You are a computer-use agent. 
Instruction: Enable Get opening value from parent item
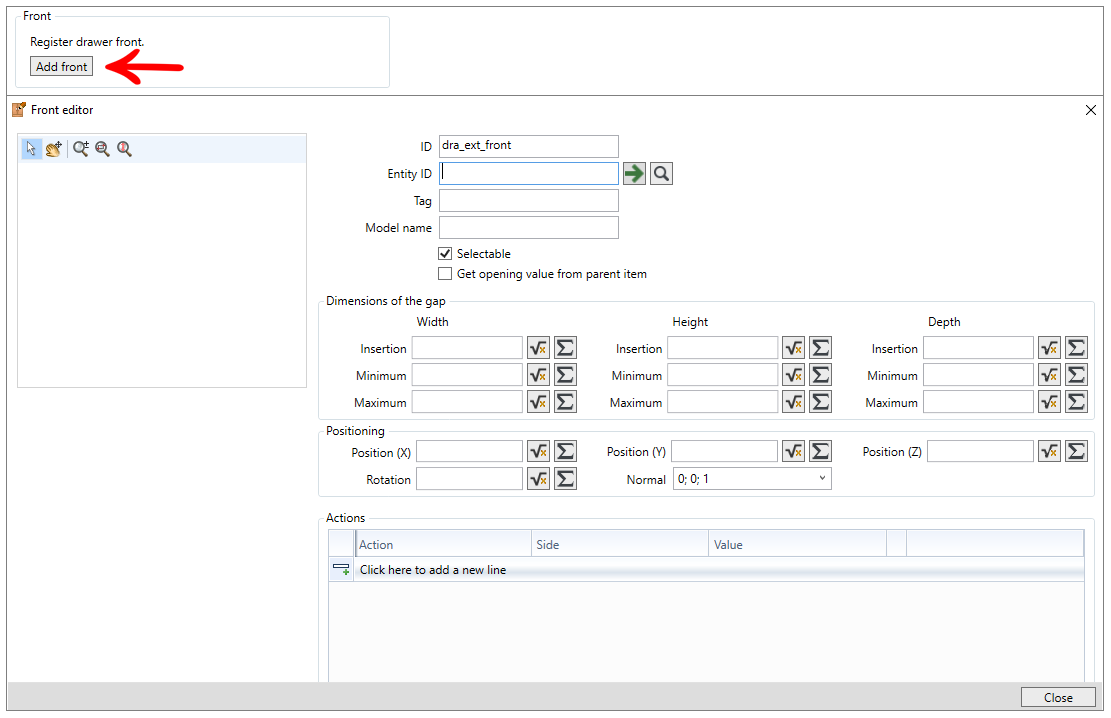(445, 274)
